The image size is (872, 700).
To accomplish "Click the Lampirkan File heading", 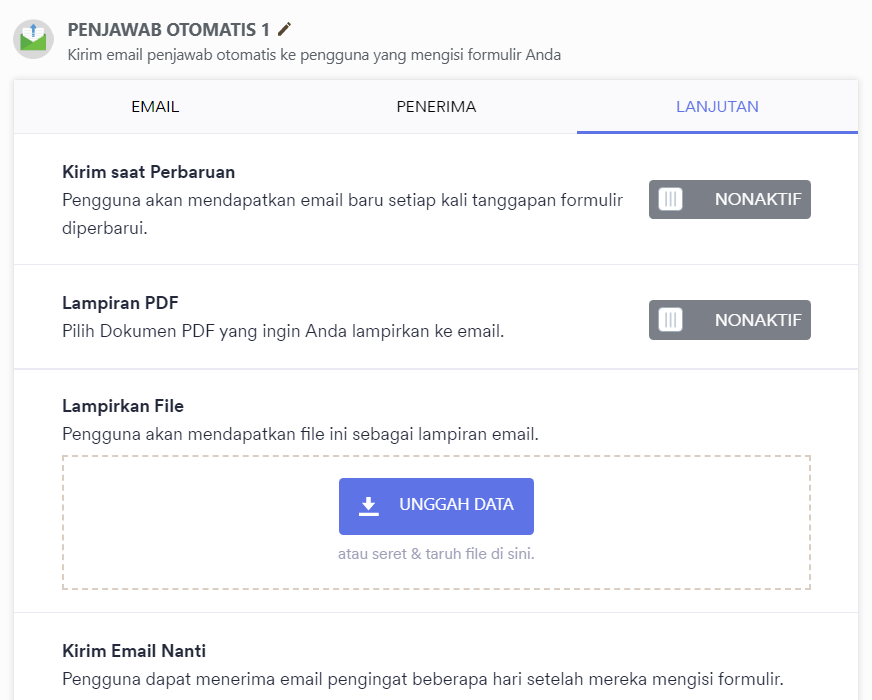I will coord(123,406).
